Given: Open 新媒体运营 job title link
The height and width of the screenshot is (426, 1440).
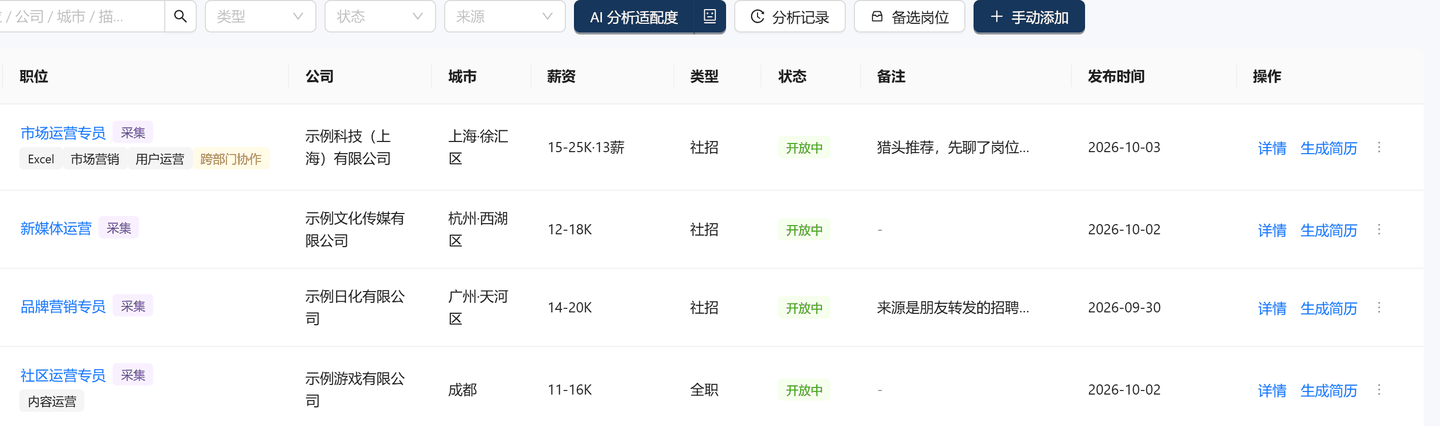Looking at the screenshot, I should coord(56,228).
